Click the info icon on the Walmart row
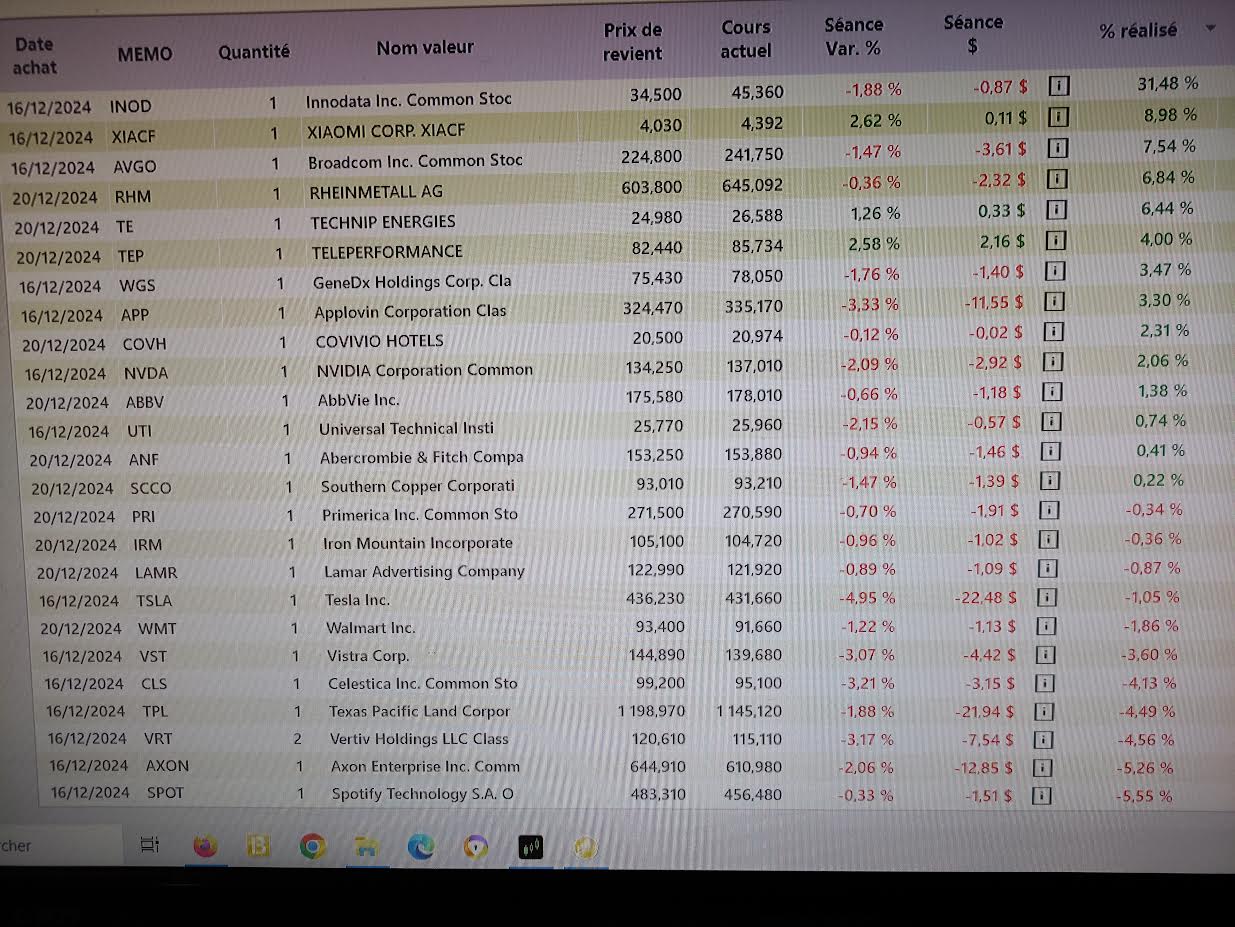 coord(1045,627)
